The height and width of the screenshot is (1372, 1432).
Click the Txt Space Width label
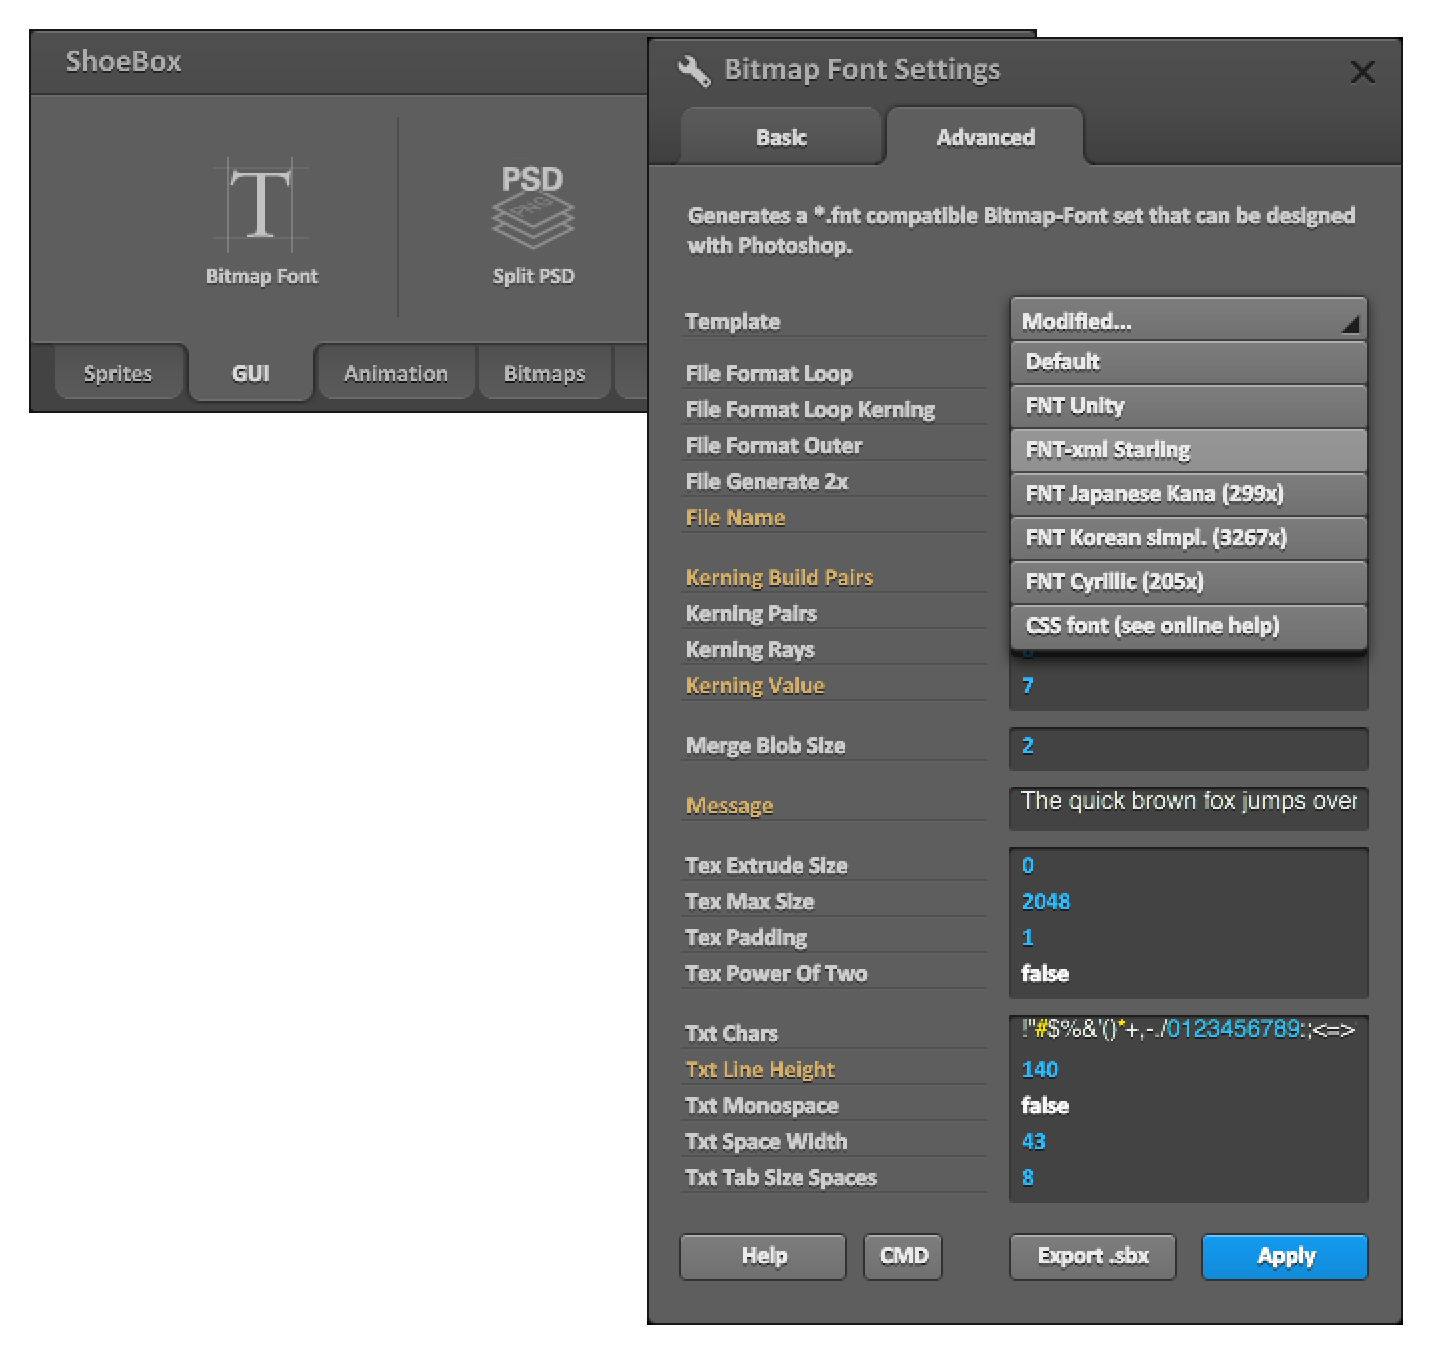[x=766, y=1142]
